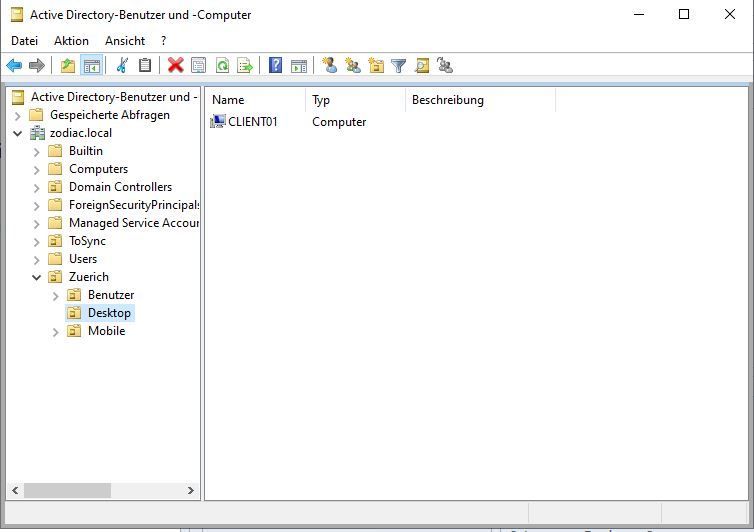Open filter options funnel icon
This screenshot has width=754, height=532.
(x=399, y=65)
